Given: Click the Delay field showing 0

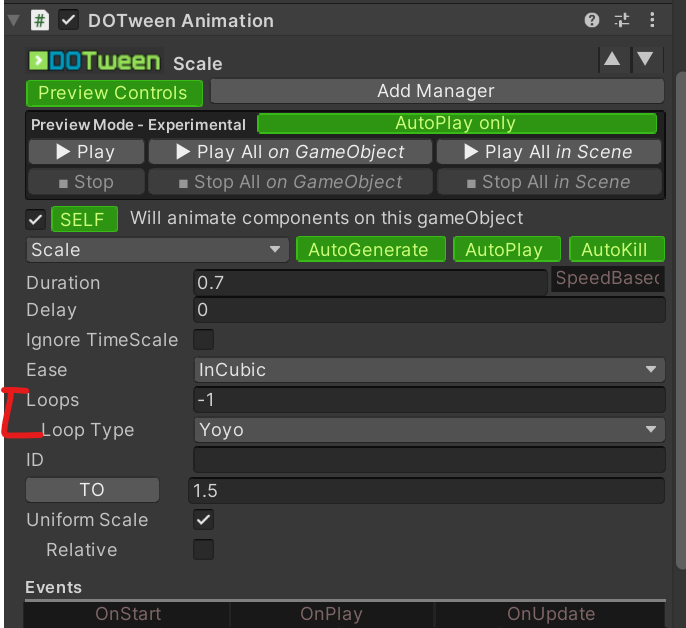Looking at the screenshot, I should point(429,309).
